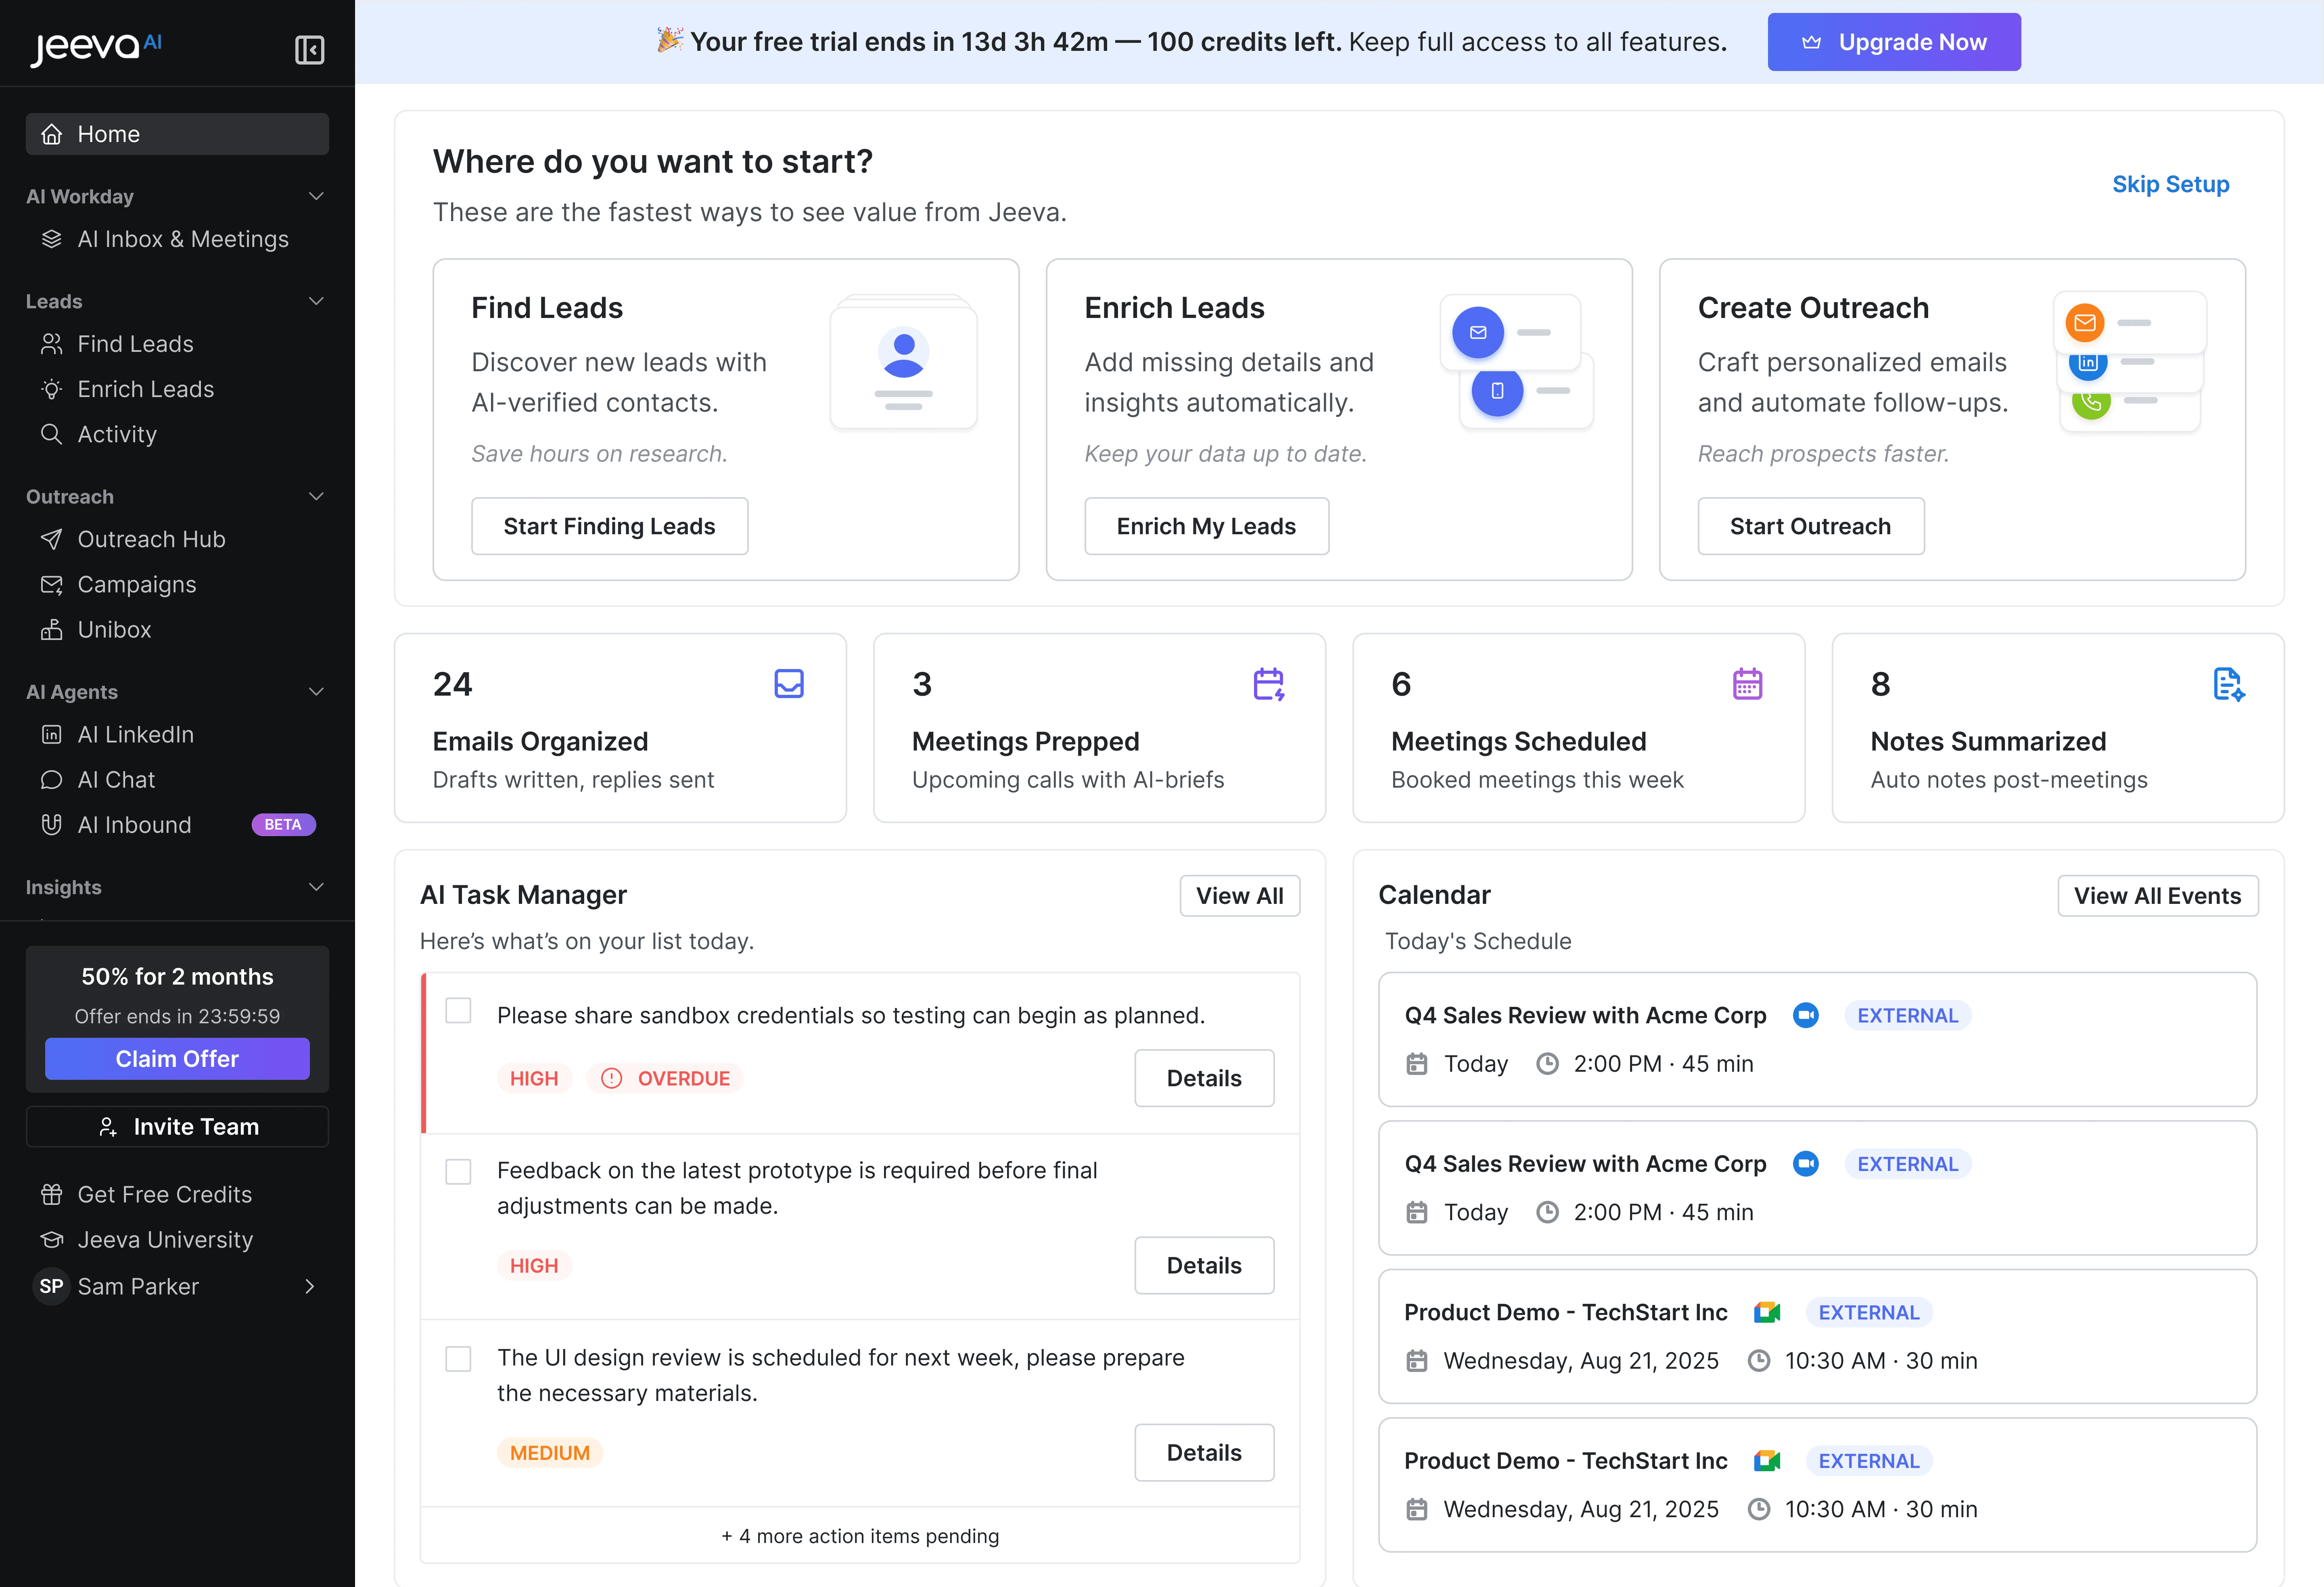Expand the Insights section chevron
The height and width of the screenshot is (1587, 2324).
316,887
